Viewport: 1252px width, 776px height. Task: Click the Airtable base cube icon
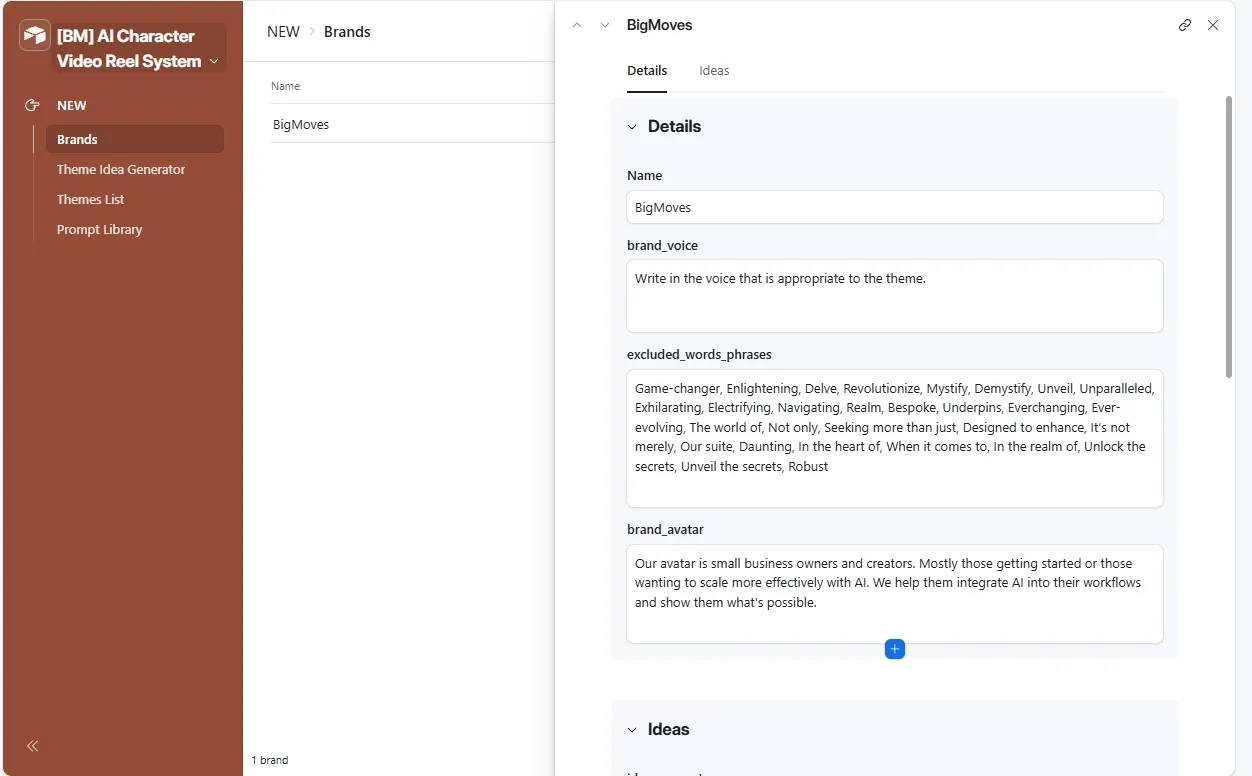[x=35, y=36]
